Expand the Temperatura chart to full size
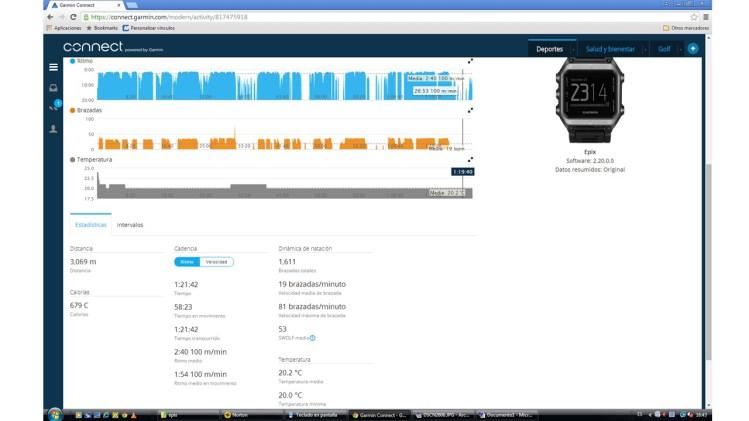 pos(471,160)
